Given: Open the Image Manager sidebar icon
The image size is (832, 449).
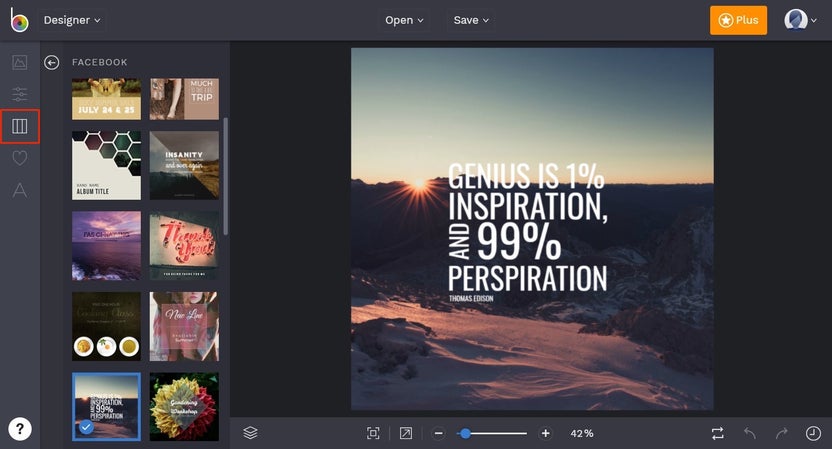Looking at the screenshot, I should (20, 63).
